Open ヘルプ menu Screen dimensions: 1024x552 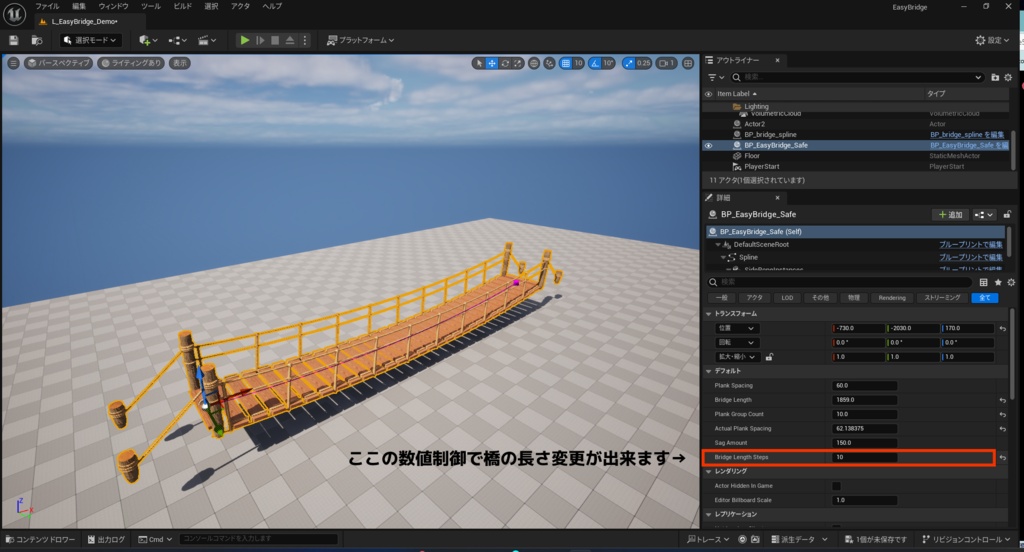pyautogui.click(x=272, y=7)
